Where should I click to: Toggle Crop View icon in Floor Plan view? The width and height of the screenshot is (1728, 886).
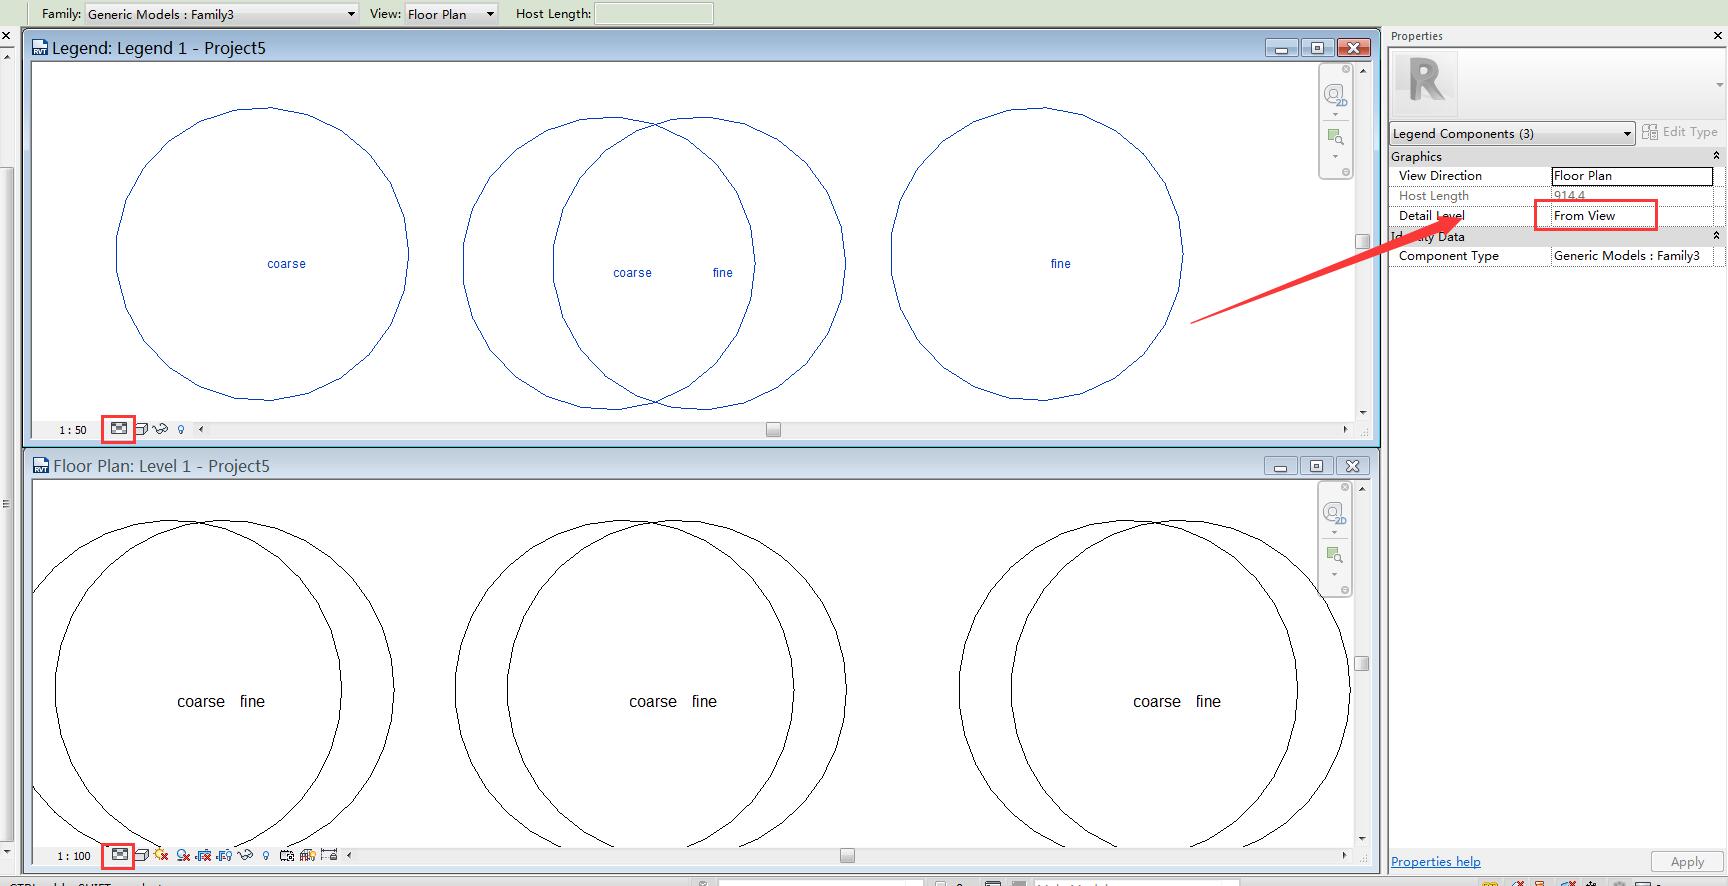coord(204,855)
